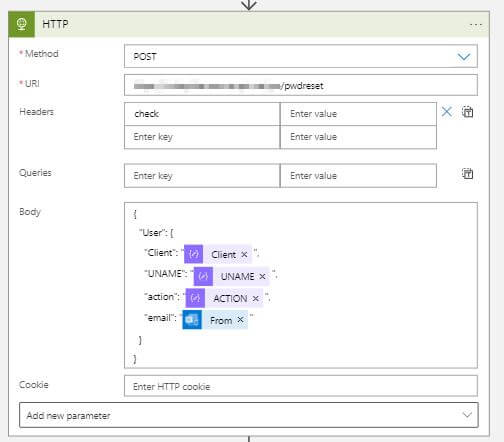Click the URI field ending in /pwdreset

click(301, 85)
